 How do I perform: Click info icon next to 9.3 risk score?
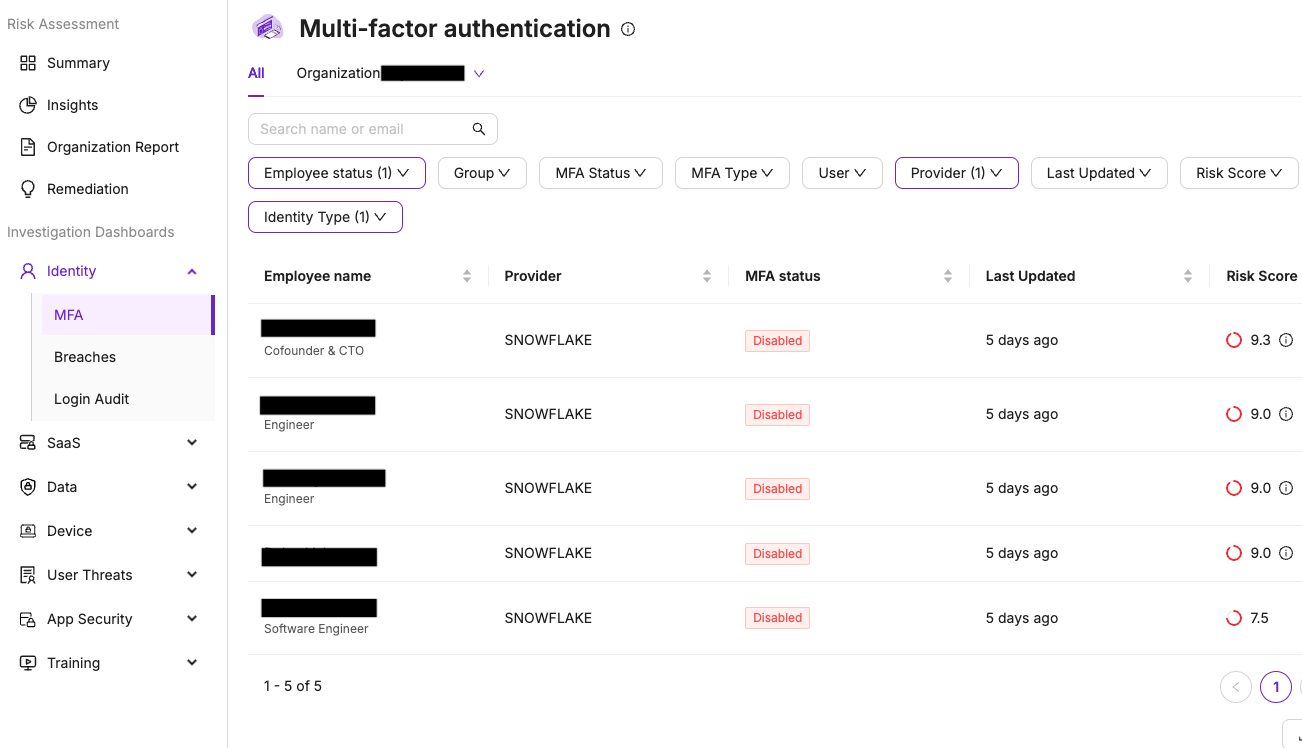coord(1286,340)
